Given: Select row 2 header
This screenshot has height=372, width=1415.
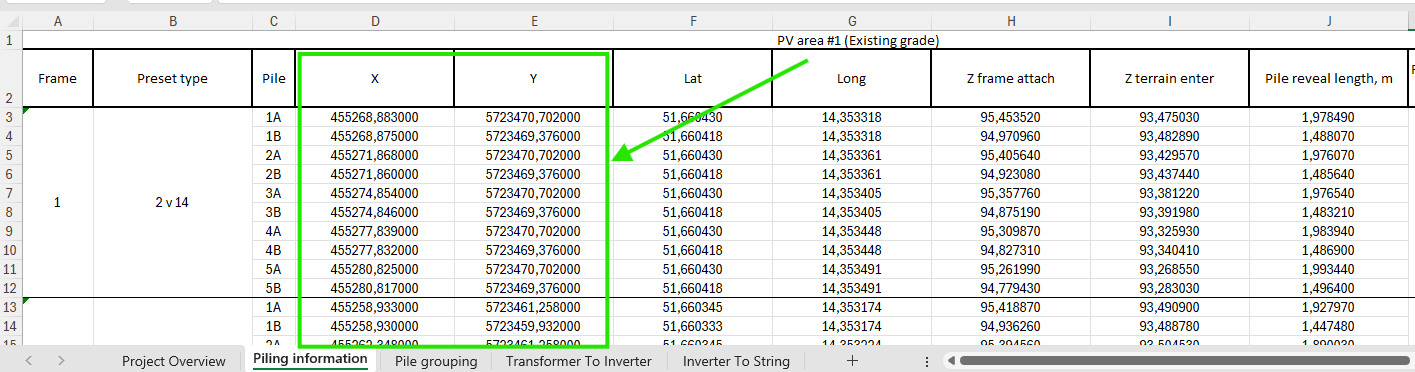Looking at the screenshot, I should click(10, 78).
